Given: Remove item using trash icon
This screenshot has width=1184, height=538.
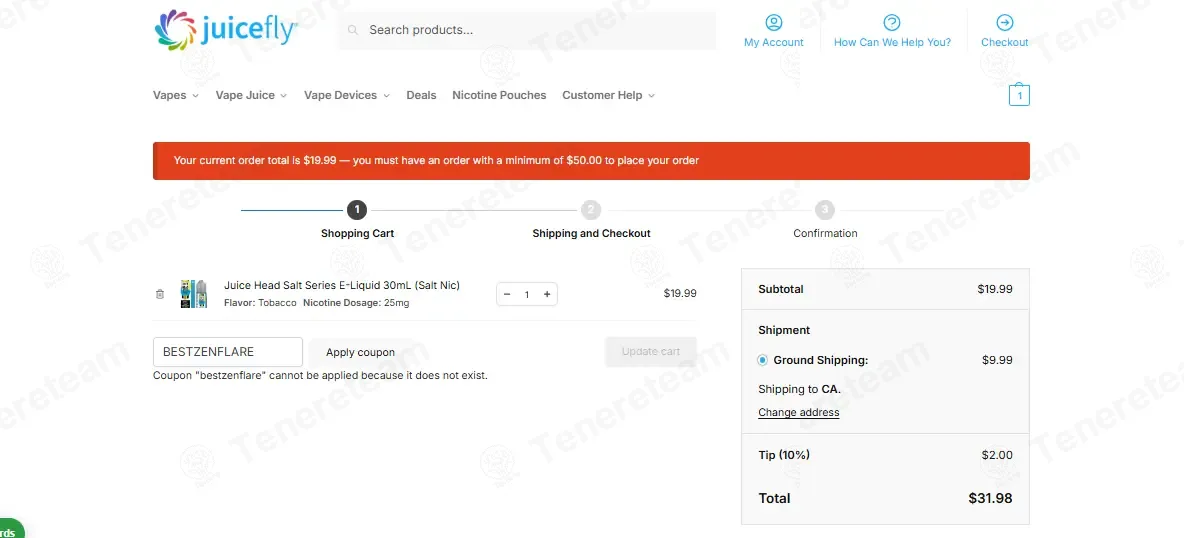Looking at the screenshot, I should click(159, 294).
